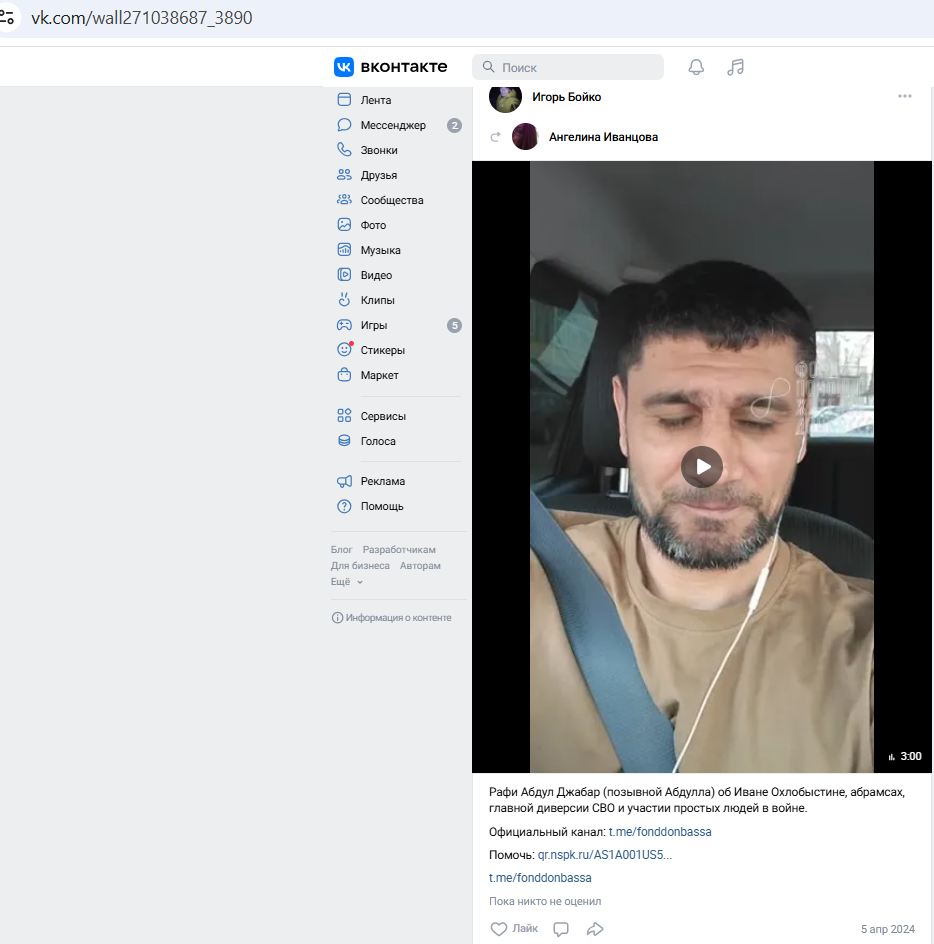Click the Клипы hand icon
Screen dimensions: 934x944
[x=344, y=300]
